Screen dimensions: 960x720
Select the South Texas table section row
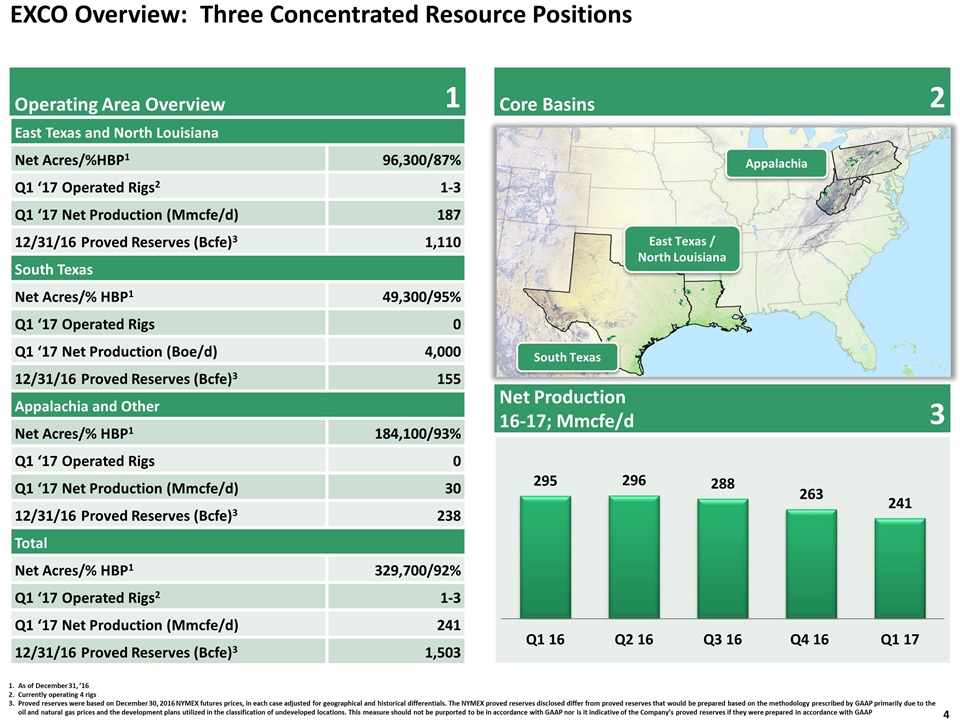pyautogui.click(x=238, y=269)
